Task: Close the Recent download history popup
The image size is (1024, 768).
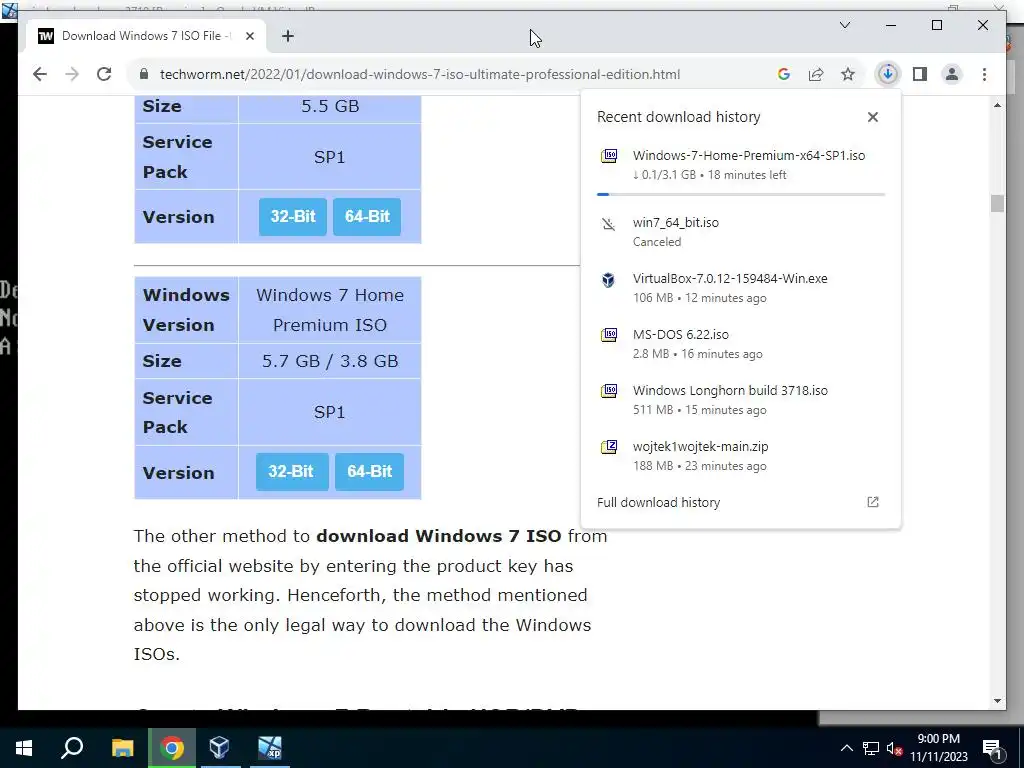Action: pyautogui.click(x=872, y=117)
